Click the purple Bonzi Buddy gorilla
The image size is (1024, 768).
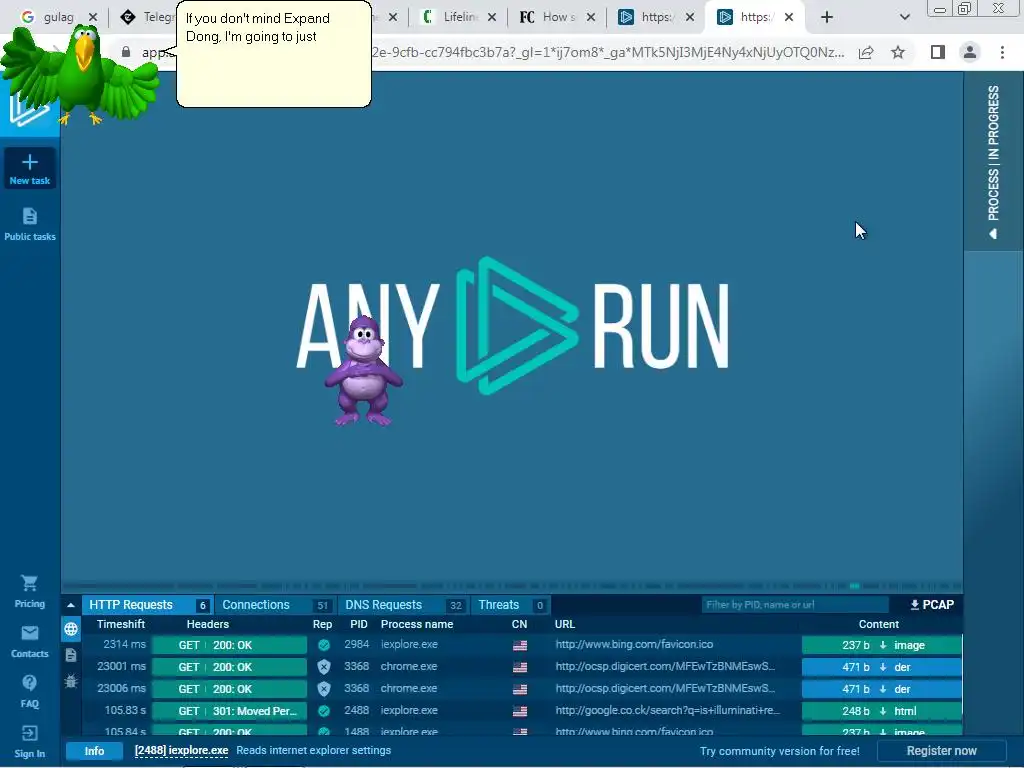pyautogui.click(x=363, y=371)
